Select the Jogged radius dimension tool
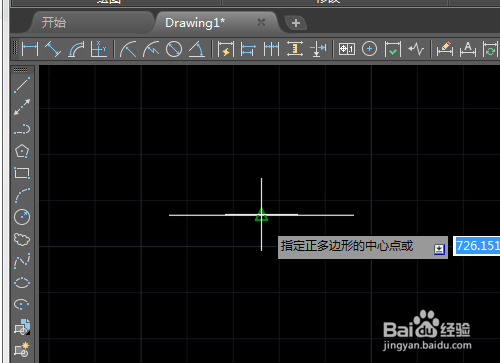 [x=151, y=49]
